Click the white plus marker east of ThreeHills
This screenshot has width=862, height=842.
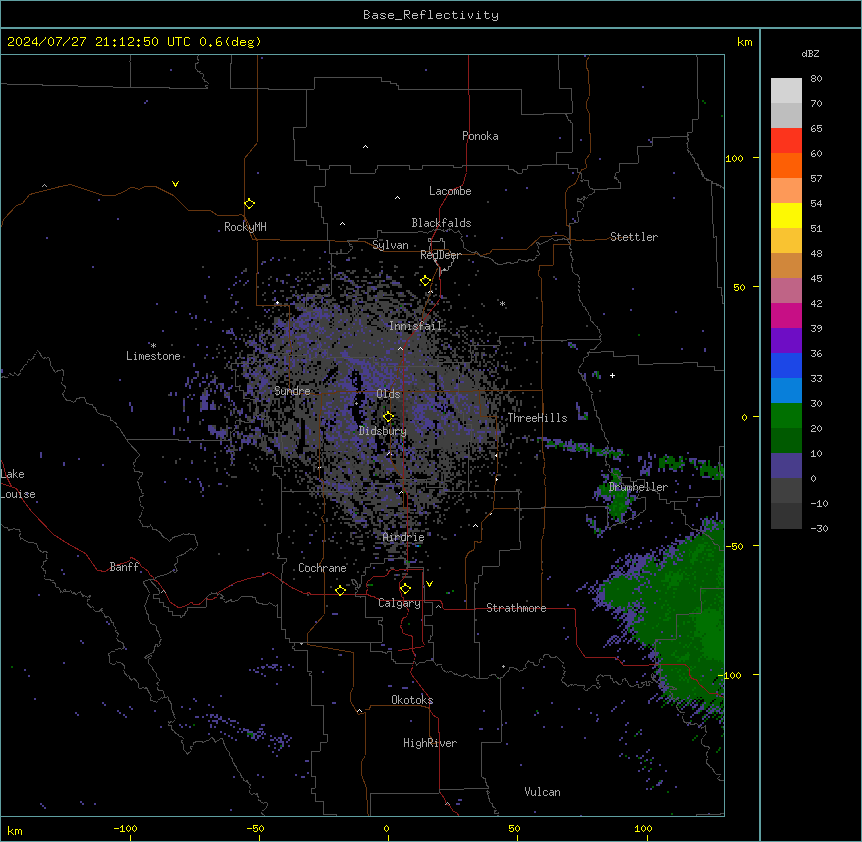(x=612, y=375)
